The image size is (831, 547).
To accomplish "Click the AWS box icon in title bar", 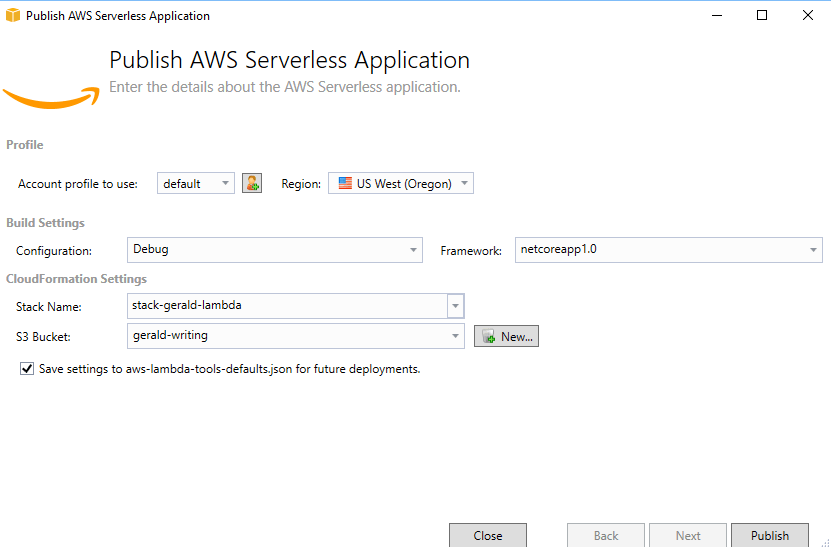I will pyautogui.click(x=13, y=16).
